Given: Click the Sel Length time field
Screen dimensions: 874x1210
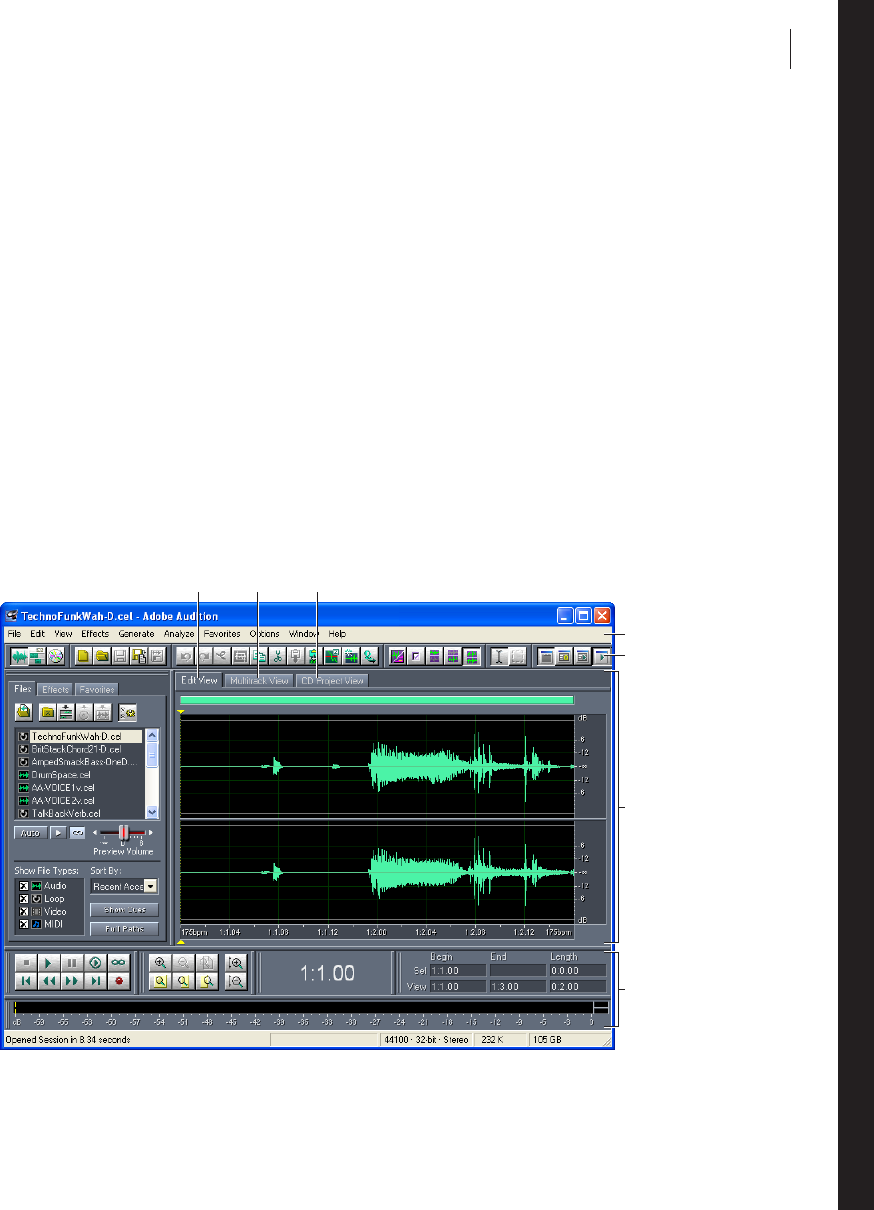Looking at the screenshot, I should coord(577,970).
